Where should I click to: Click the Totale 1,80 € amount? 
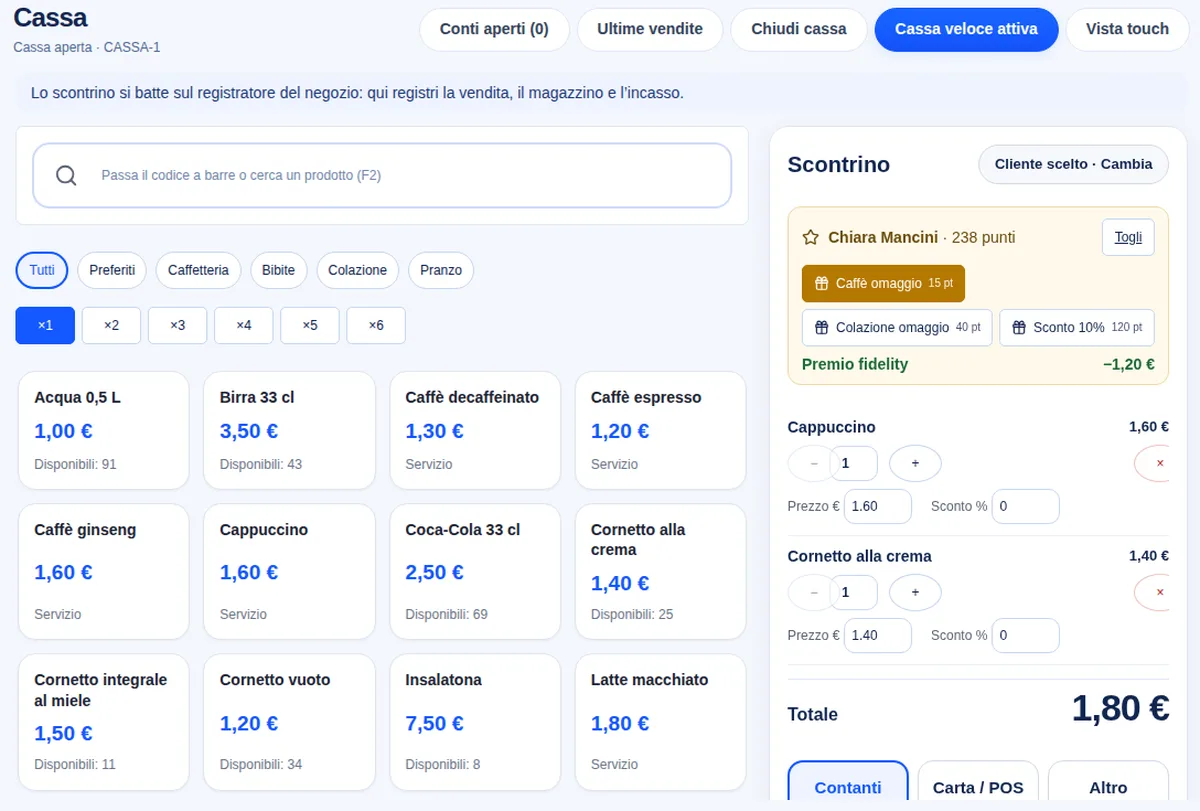(x=1120, y=708)
